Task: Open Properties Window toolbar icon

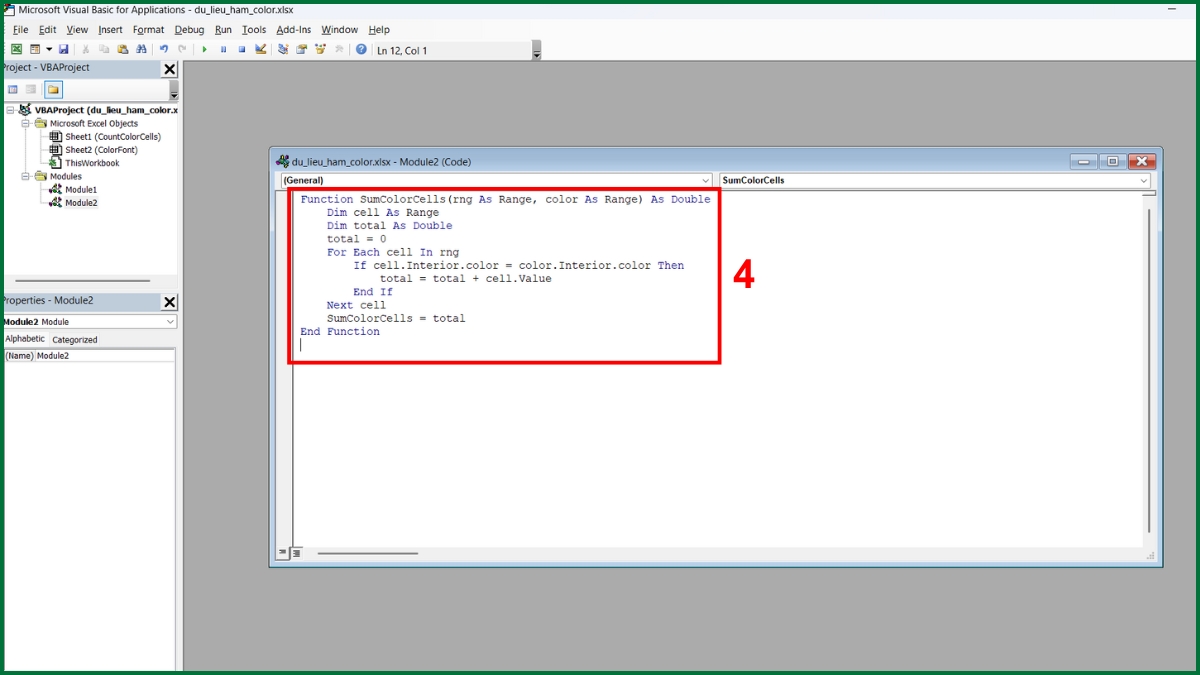Action: (x=301, y=49)
